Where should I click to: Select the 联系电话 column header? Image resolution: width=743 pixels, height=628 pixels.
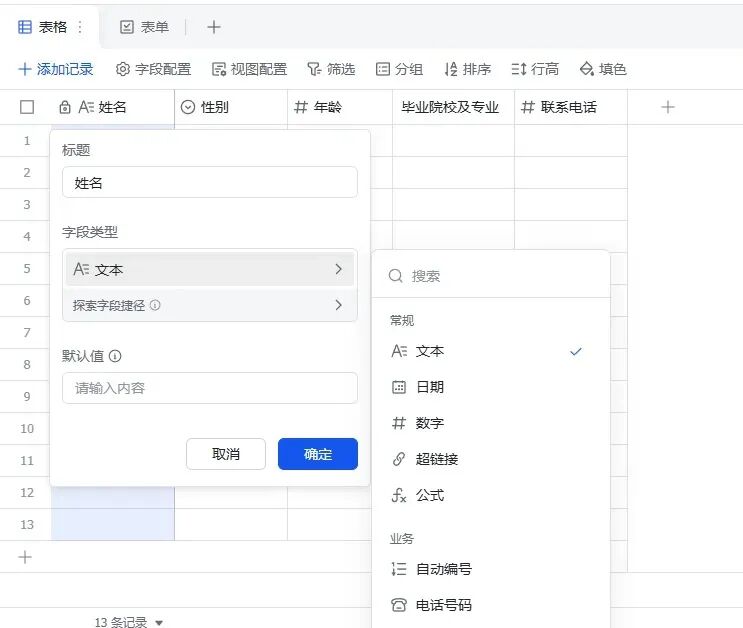[x=571, y=107]
